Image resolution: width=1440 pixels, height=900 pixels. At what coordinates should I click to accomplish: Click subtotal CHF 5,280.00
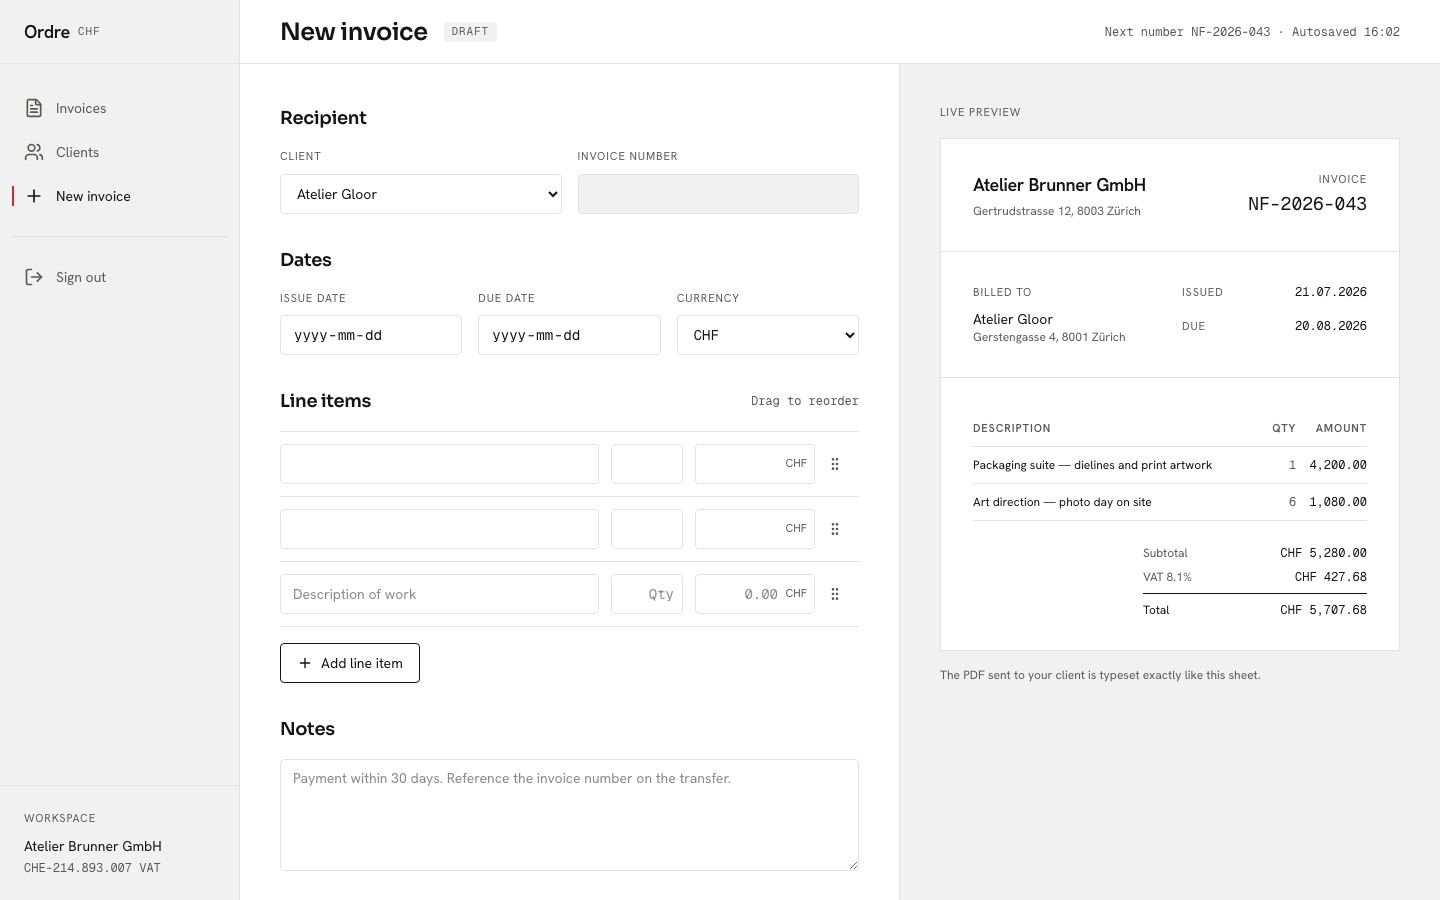pyautogui.click(x=1323, y=553)
